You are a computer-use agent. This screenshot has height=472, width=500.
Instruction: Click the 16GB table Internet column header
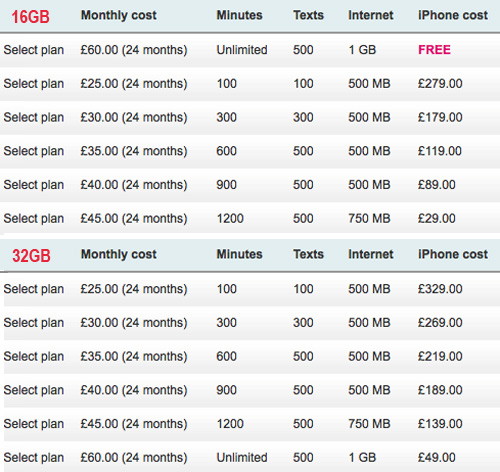[371, 15]
